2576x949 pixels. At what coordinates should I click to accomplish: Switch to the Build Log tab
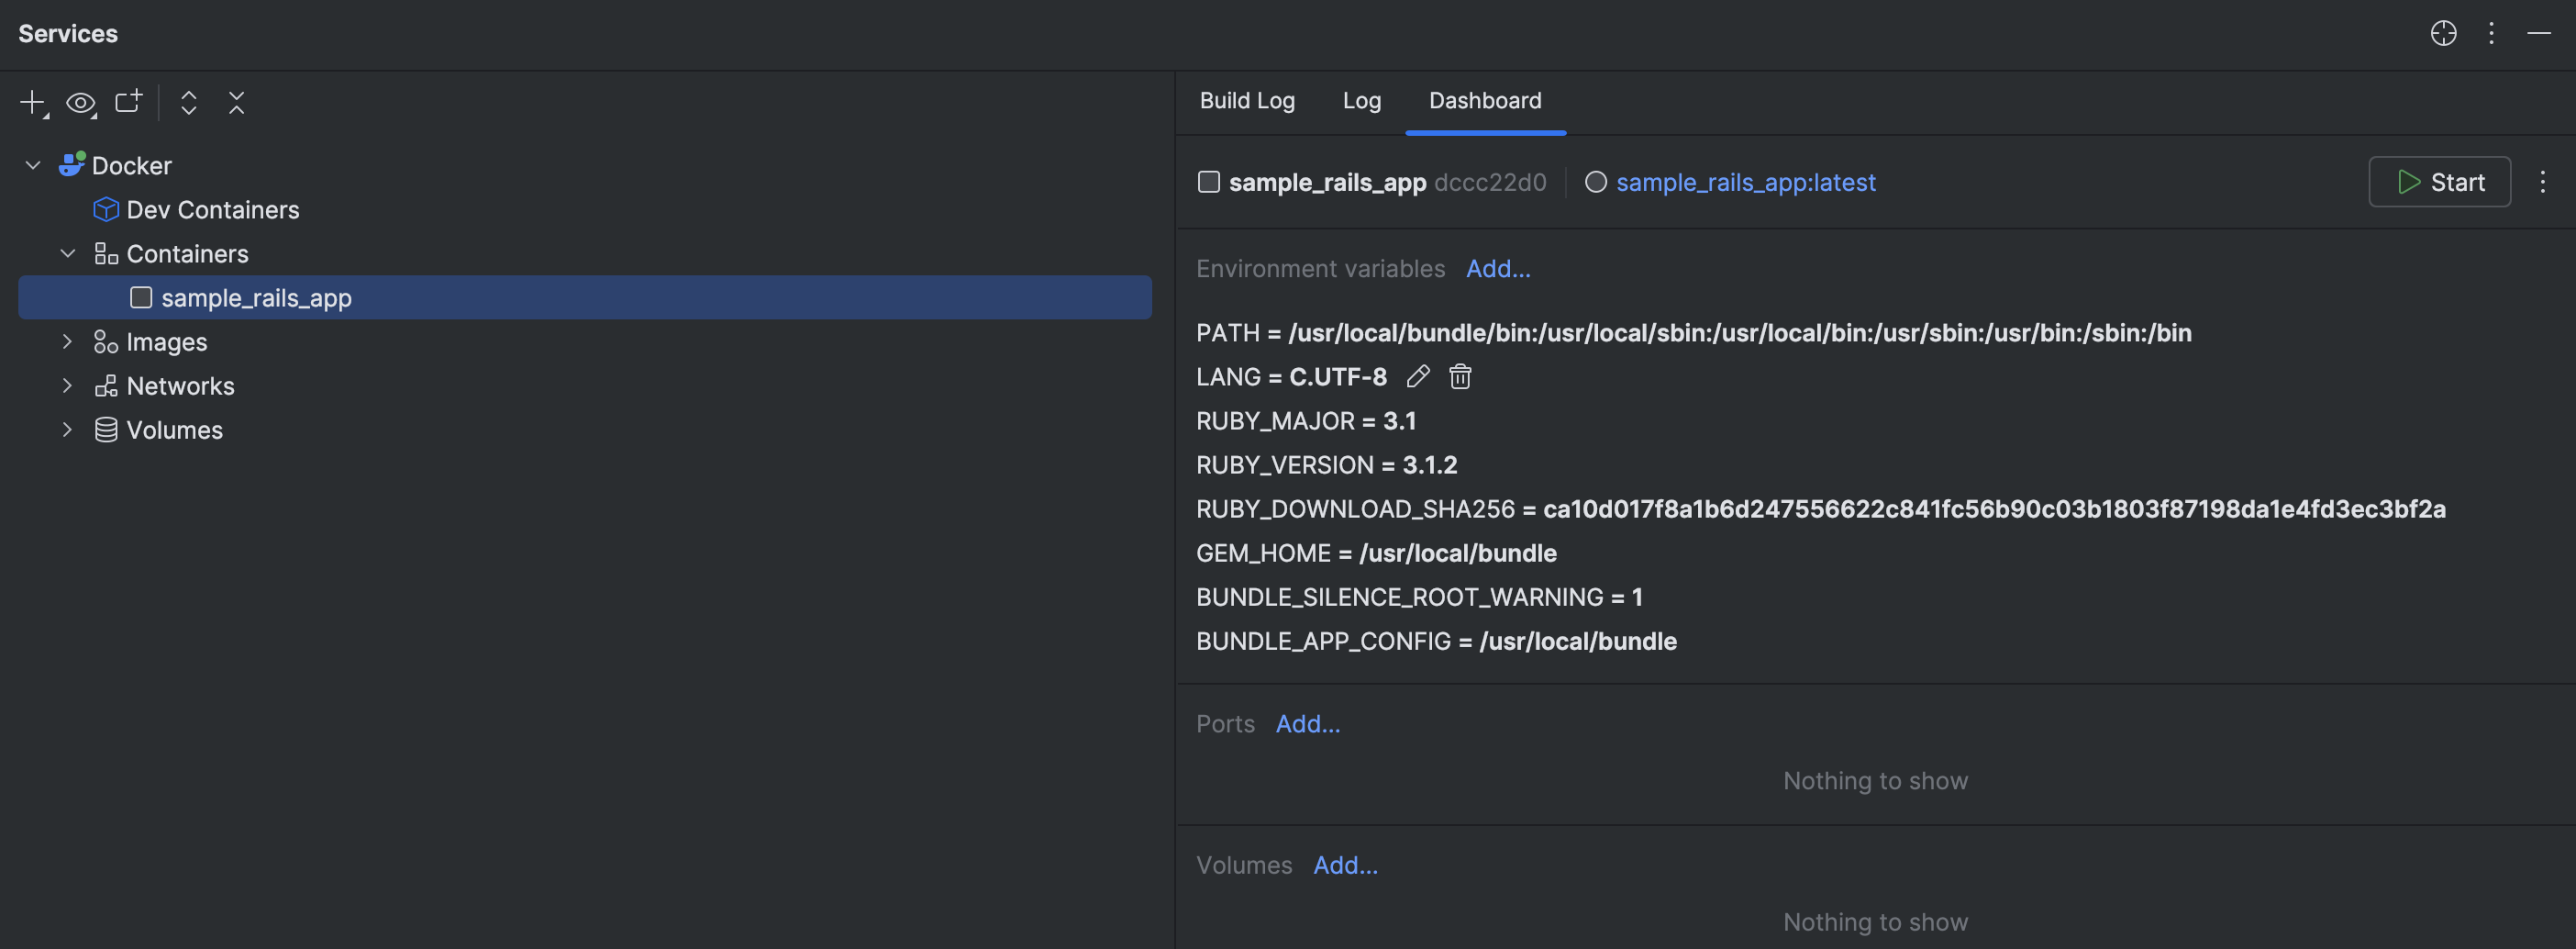pos(1247,100)
